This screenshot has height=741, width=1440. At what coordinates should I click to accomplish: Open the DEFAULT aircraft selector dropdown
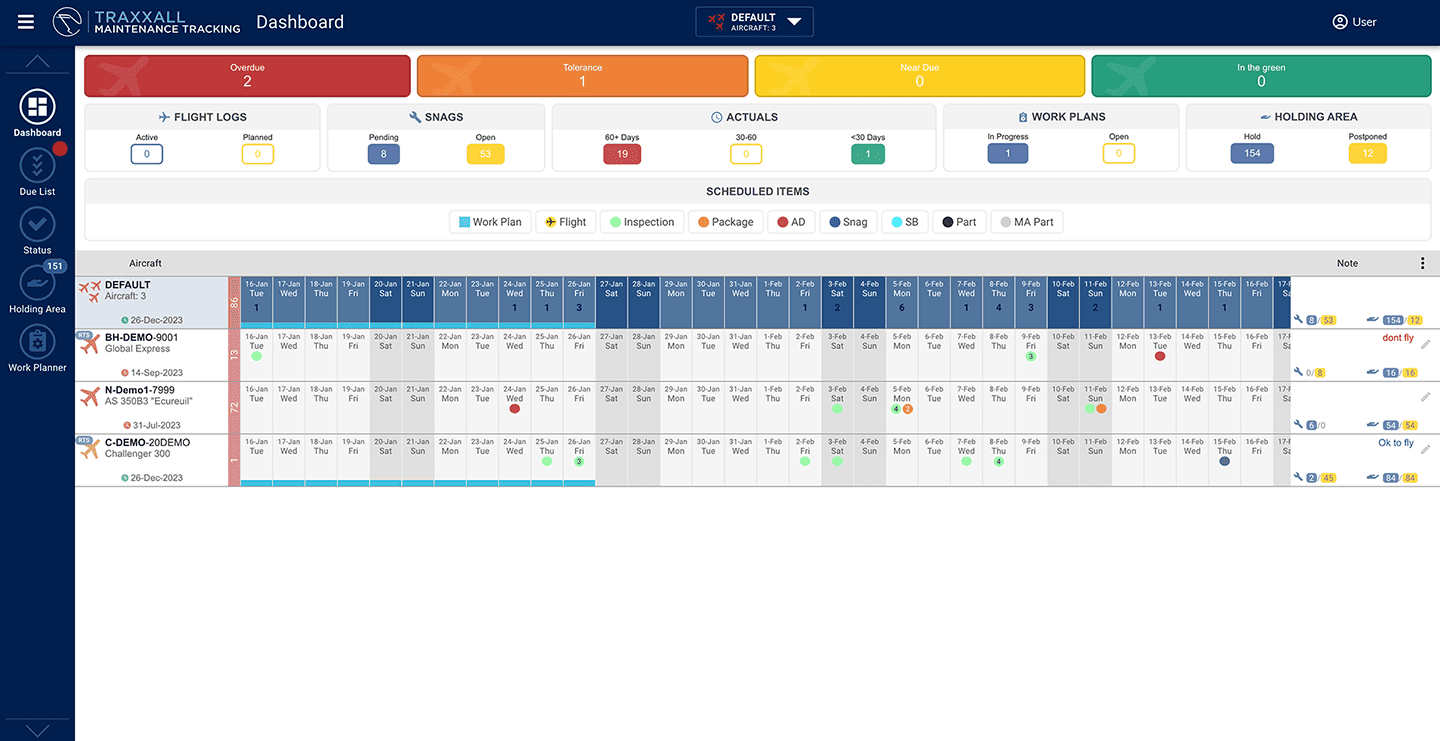tap(755, 21)
